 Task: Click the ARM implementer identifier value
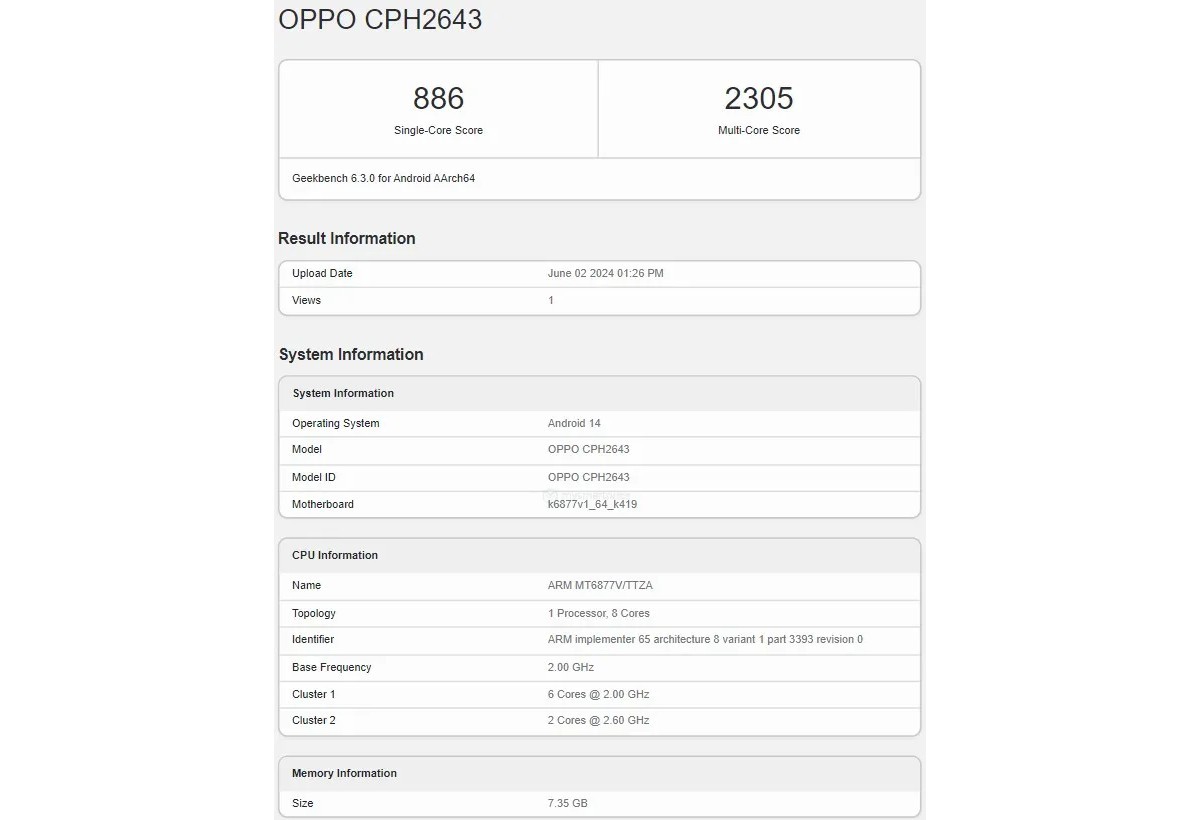pos(705,639)
